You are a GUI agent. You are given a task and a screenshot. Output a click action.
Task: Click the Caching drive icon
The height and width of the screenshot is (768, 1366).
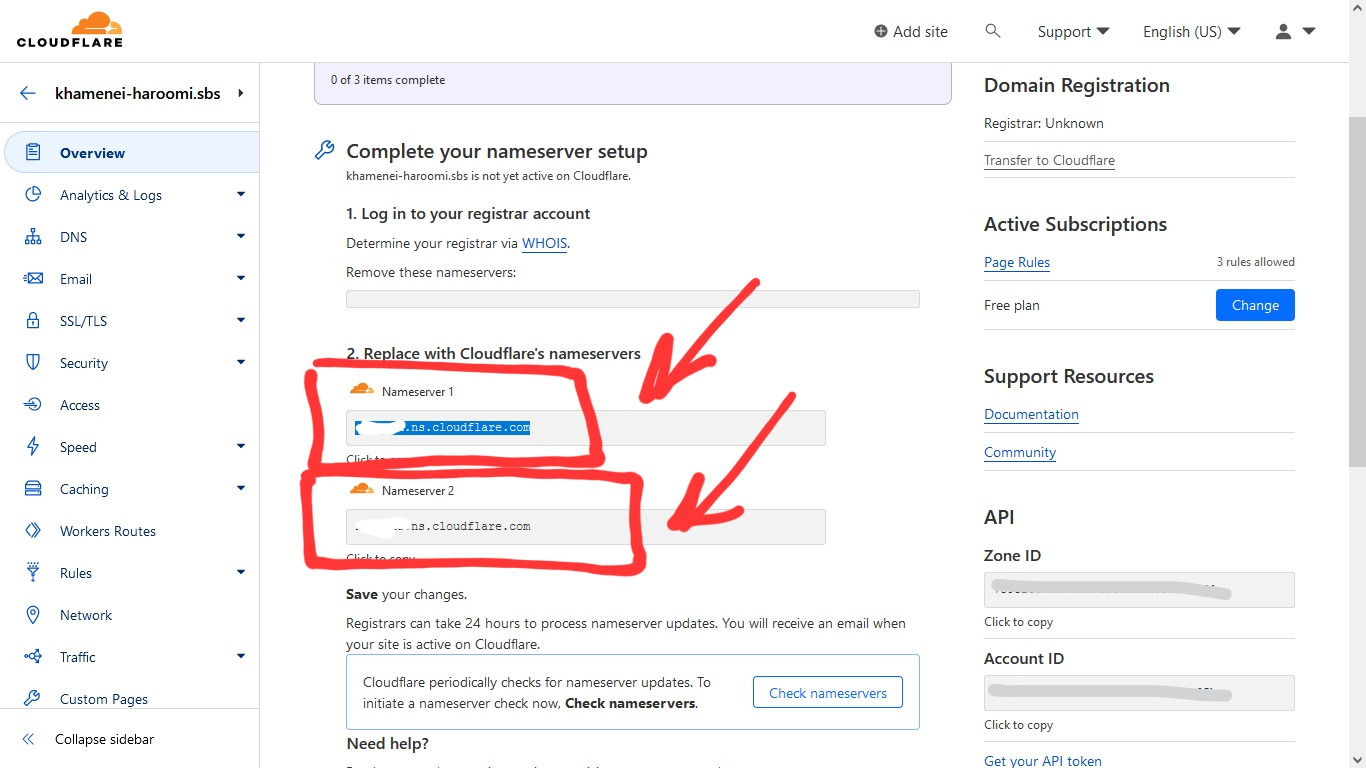33,489
